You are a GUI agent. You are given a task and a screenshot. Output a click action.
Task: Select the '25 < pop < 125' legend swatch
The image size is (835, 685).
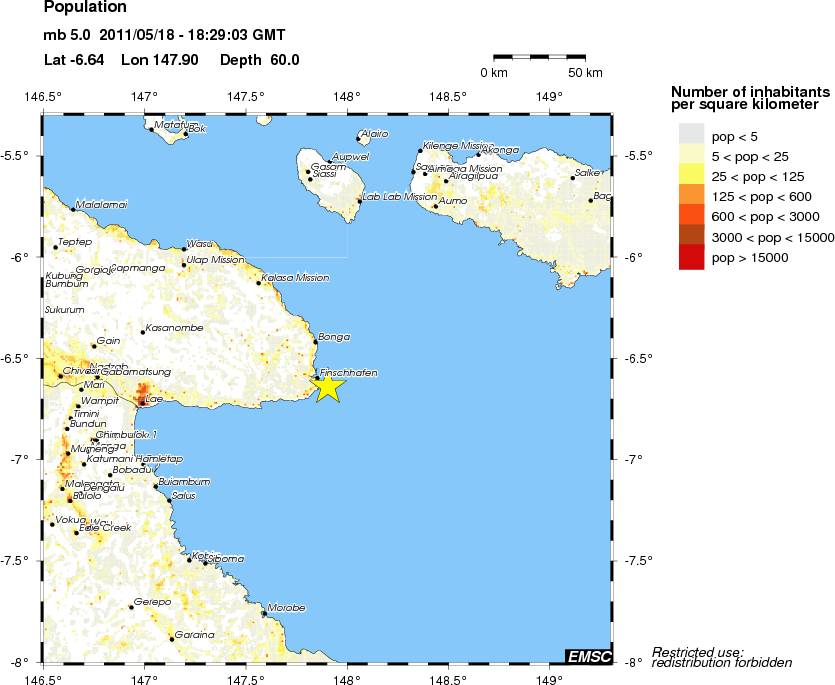[x=691, y=175]
